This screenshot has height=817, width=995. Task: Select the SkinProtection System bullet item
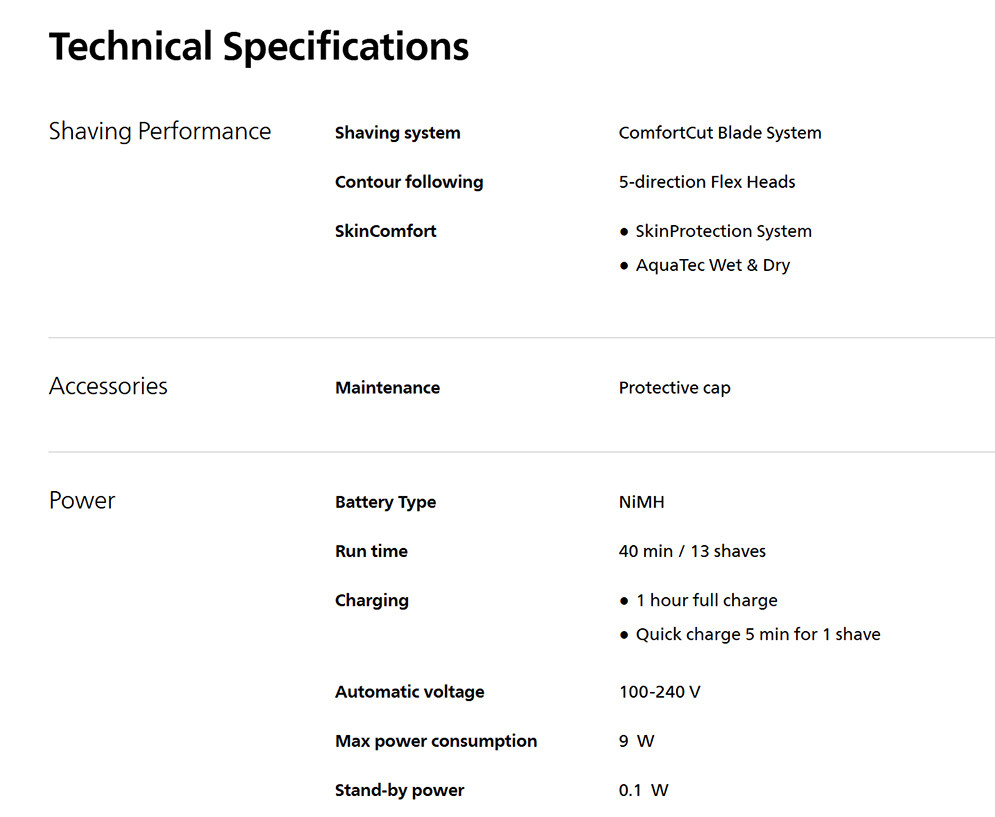tap(723, 231)
